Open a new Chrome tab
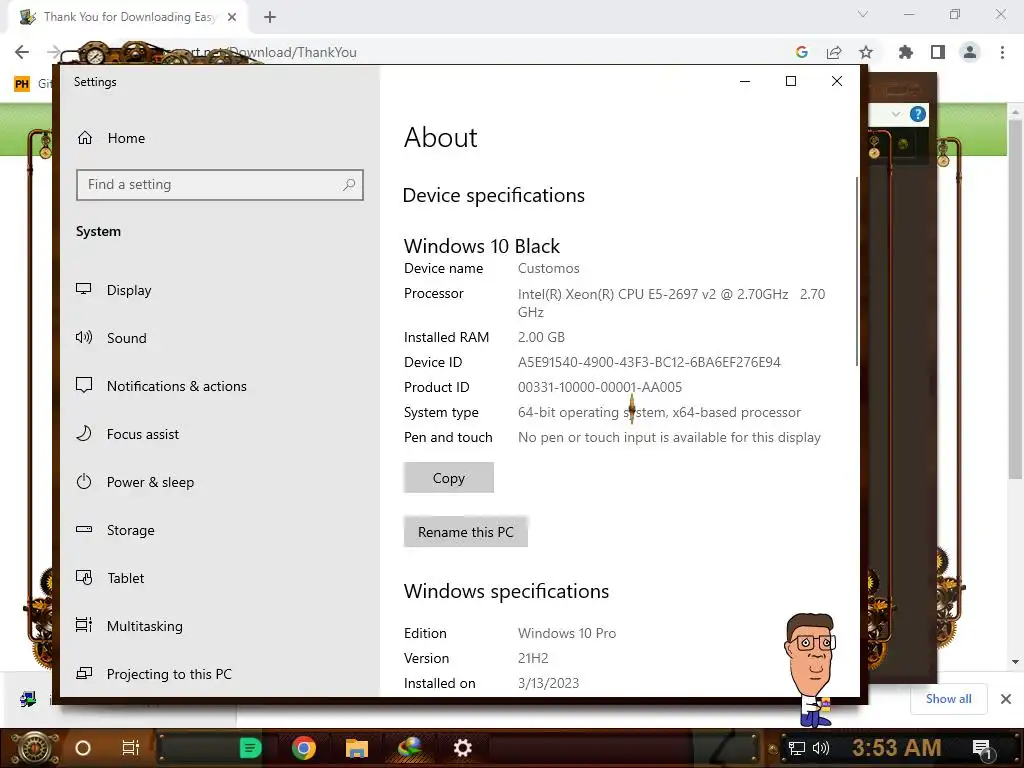1024x768 pixels. point(270,17)
